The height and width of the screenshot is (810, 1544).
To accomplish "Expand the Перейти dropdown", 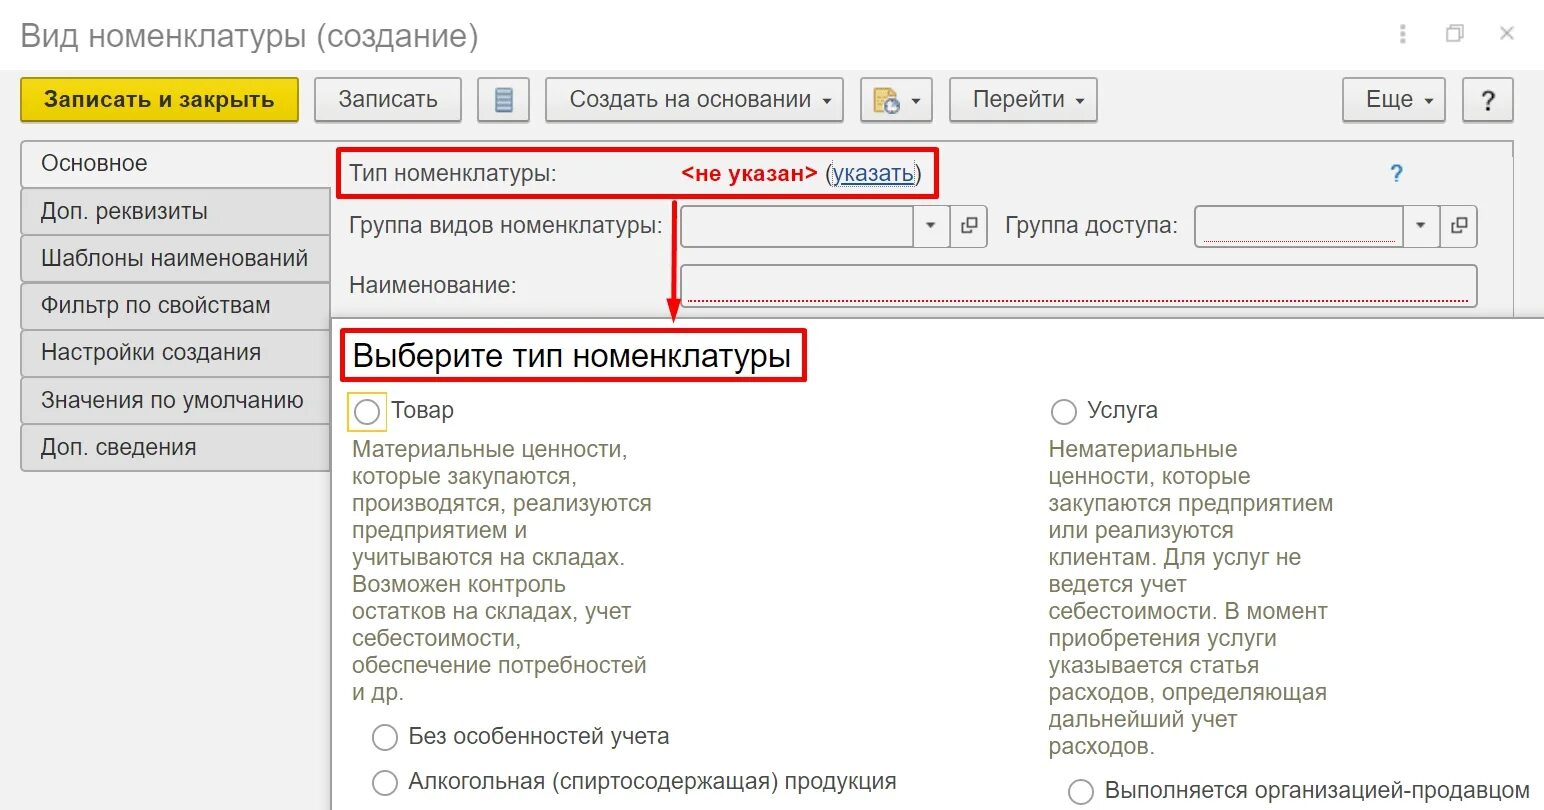I will pyautogui.click(x=1023, y=100).
